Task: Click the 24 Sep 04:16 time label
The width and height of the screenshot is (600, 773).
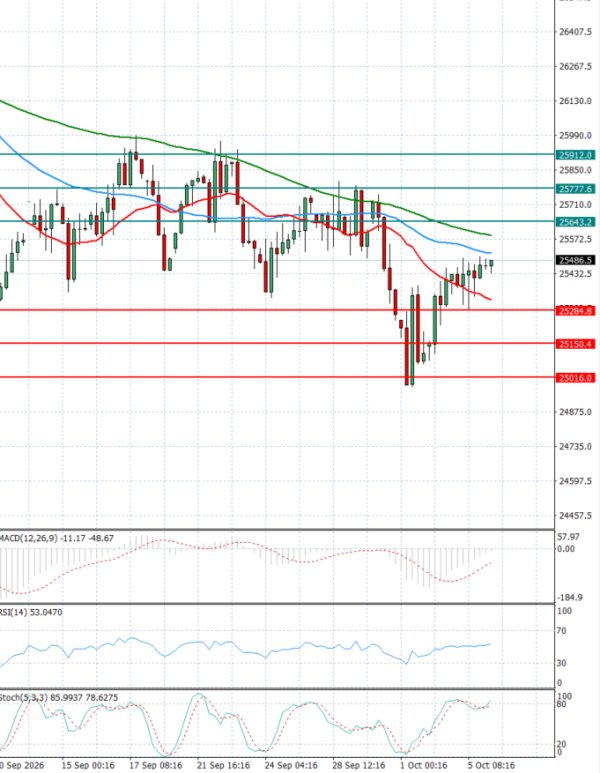Action: pos(291,765)
